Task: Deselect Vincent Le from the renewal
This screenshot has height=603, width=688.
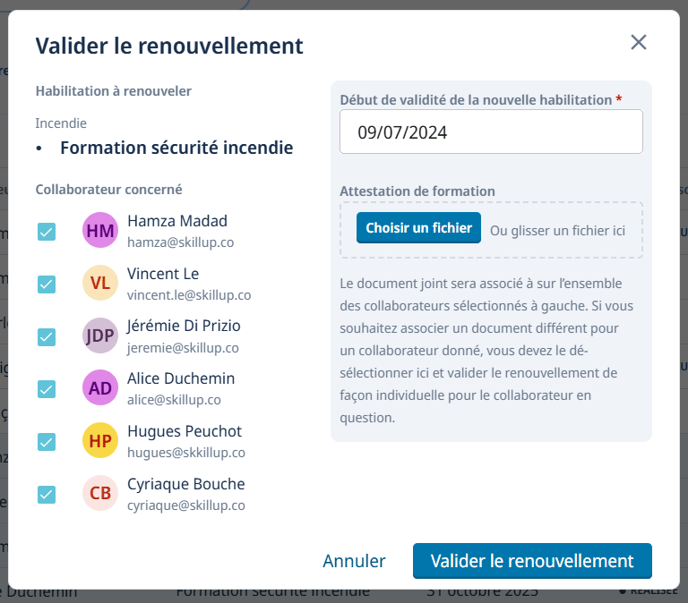Action: pos(46,284)
